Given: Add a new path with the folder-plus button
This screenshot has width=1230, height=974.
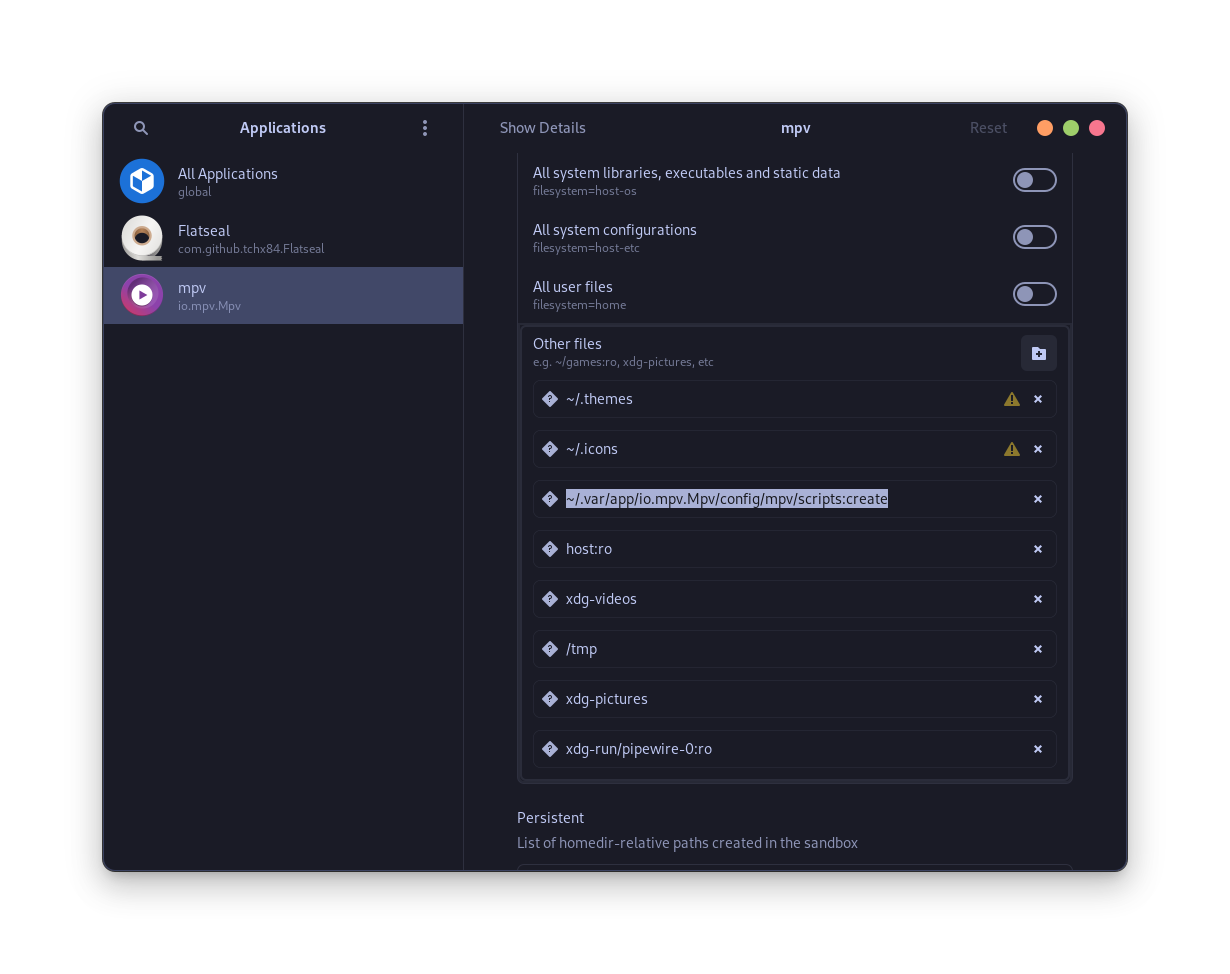Looking at the screenshot, I should coord(1038,353).
